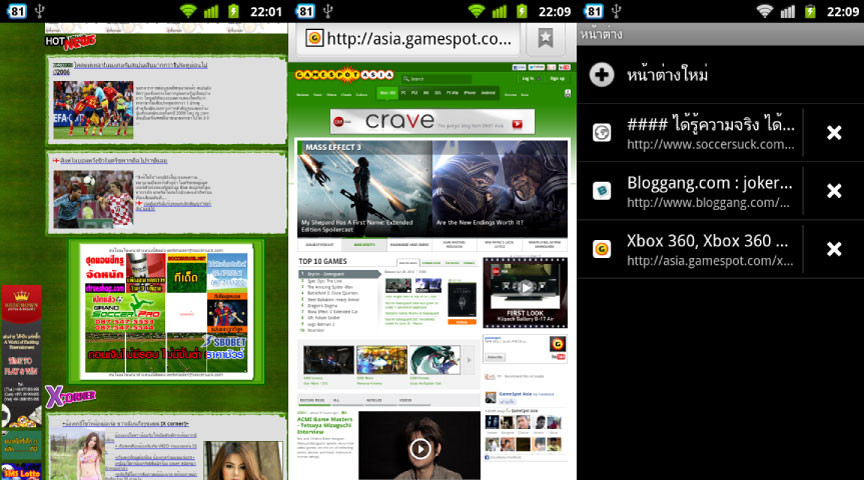Select the PC platform tab on GameSpot

click(x=403, y=93)
